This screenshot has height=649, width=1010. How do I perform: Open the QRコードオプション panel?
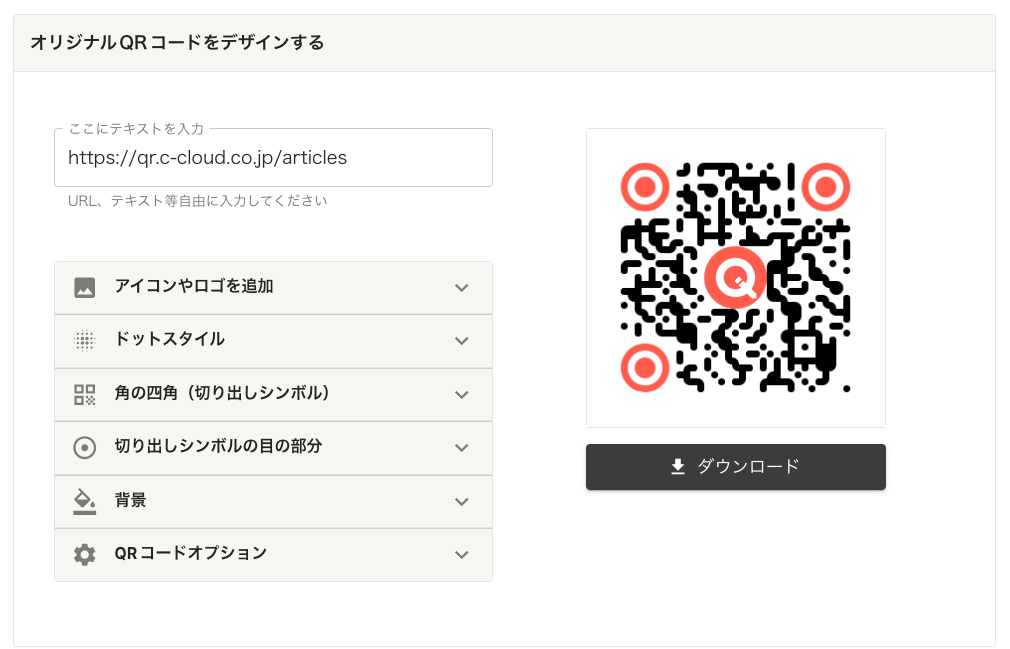tap(273, 555)
